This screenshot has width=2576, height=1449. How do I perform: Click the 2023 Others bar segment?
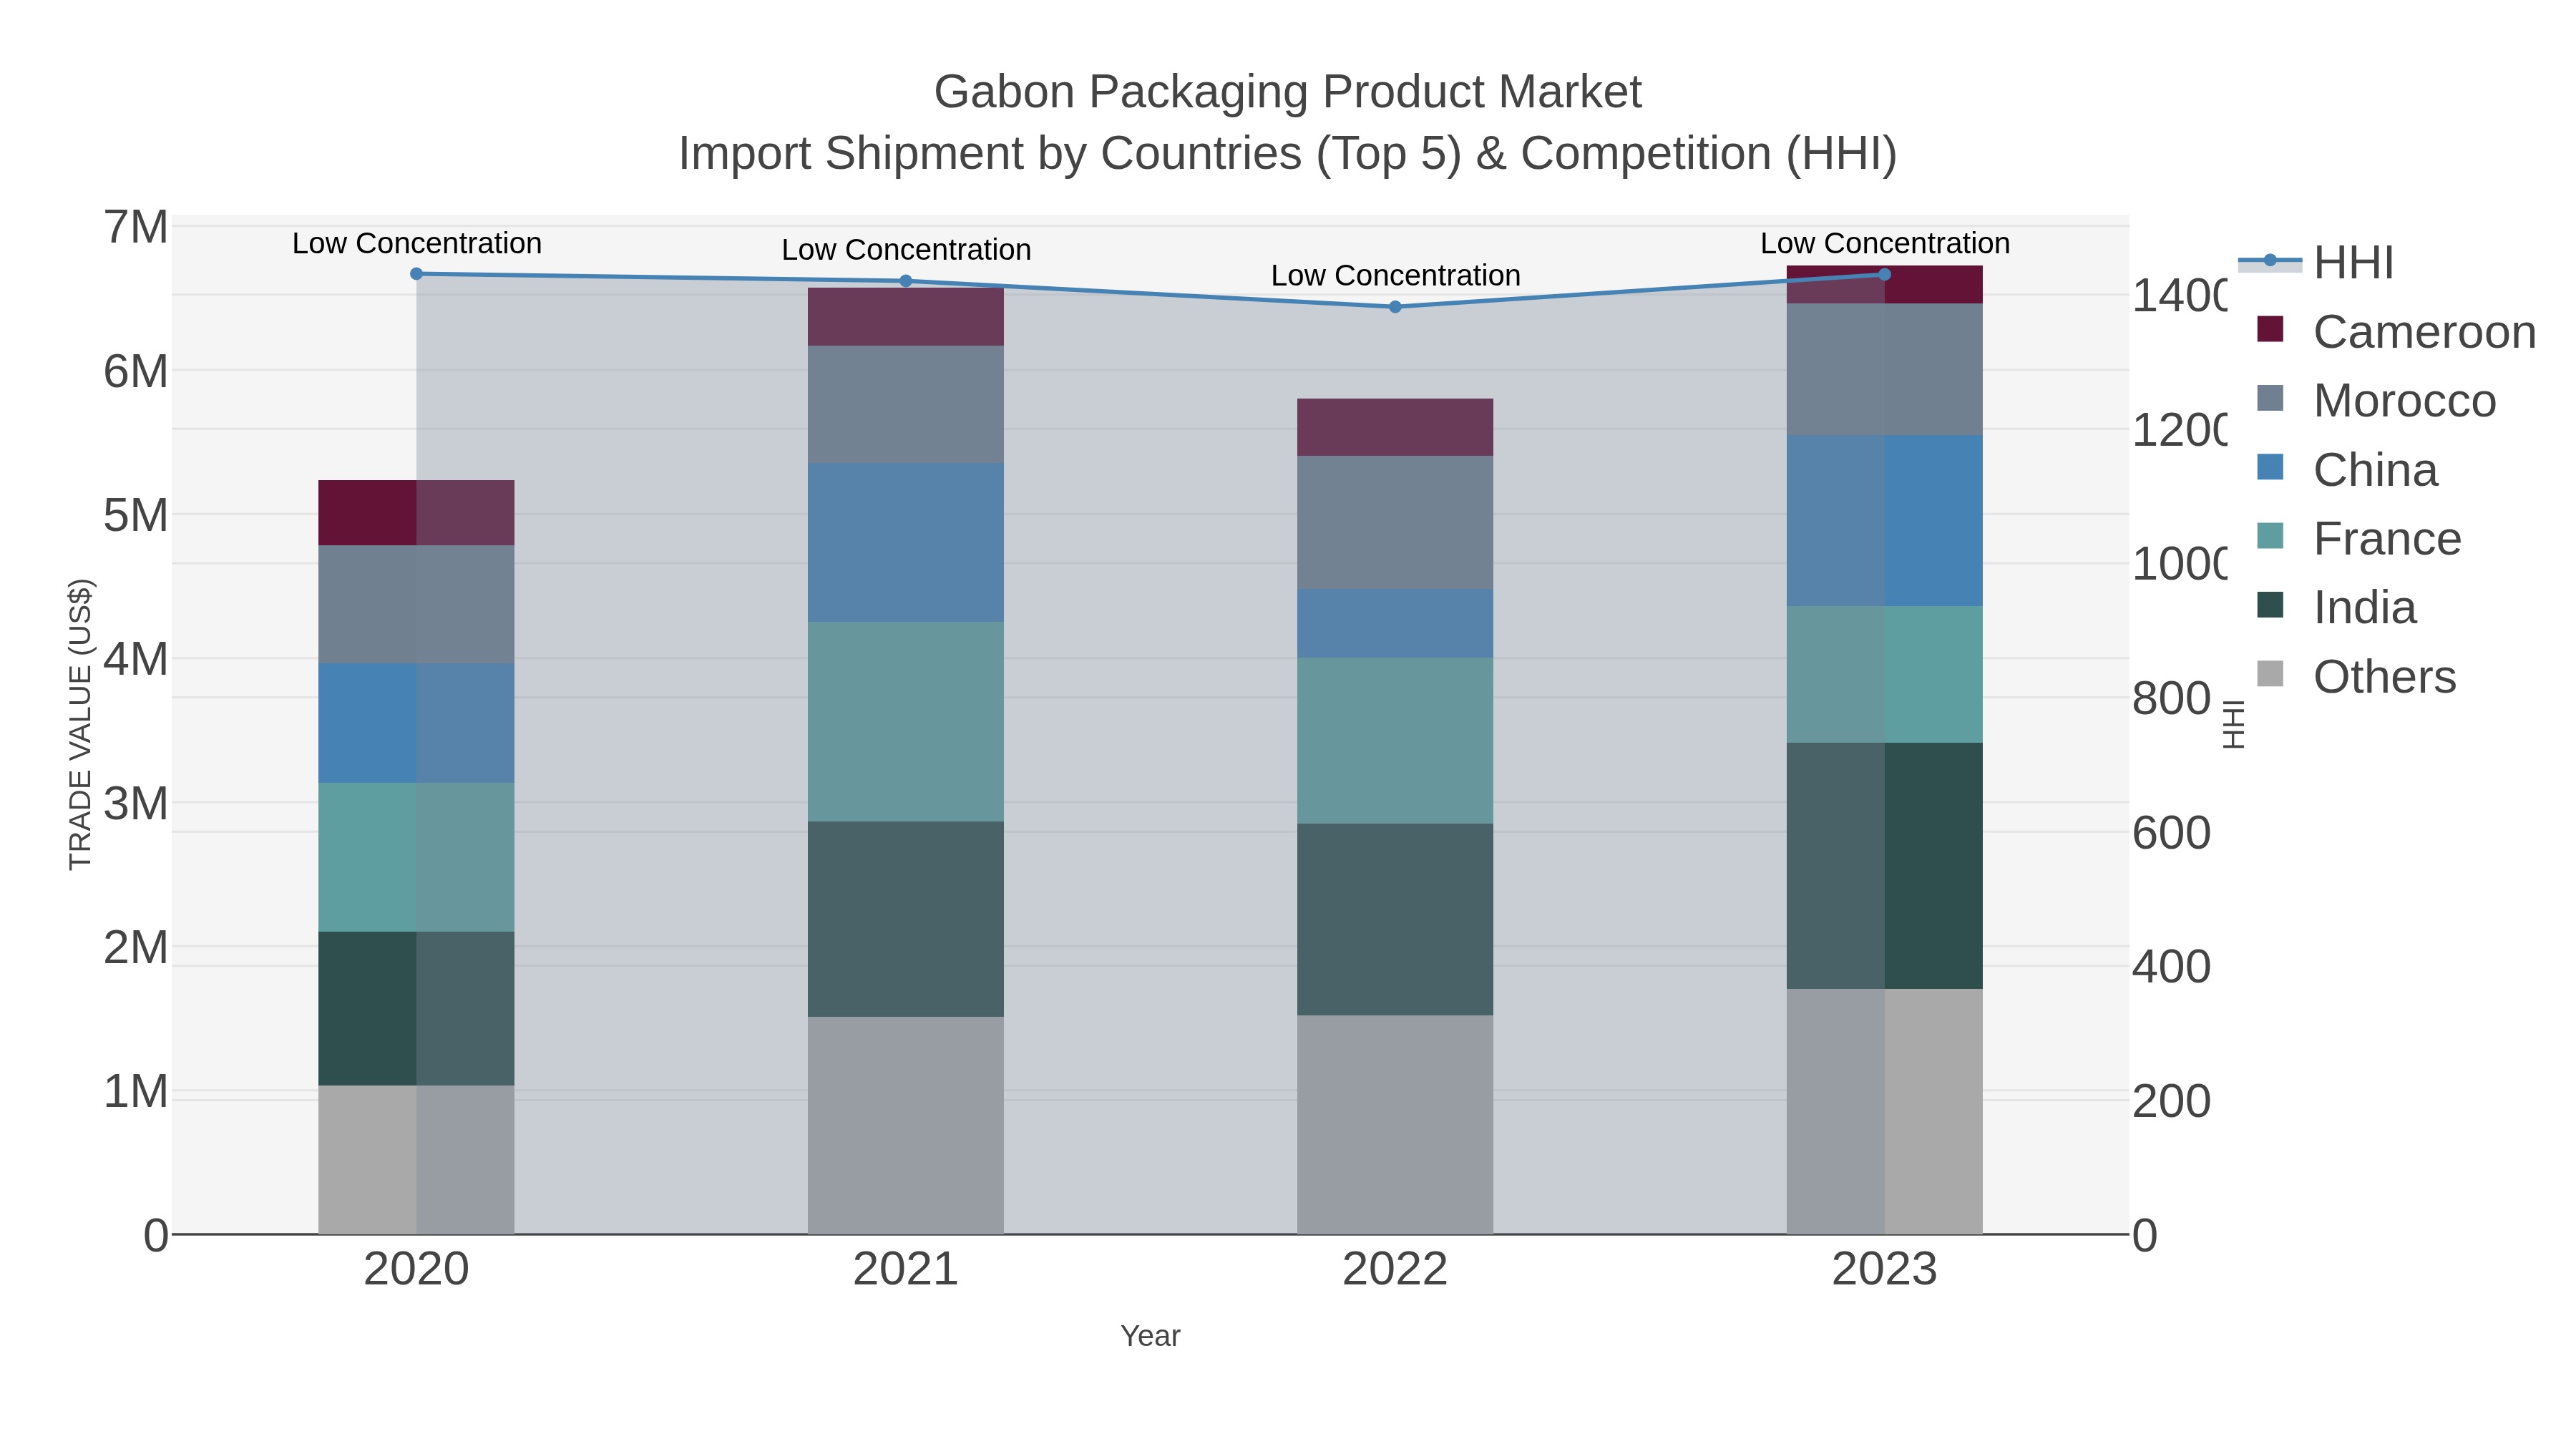point(1884,1111)
